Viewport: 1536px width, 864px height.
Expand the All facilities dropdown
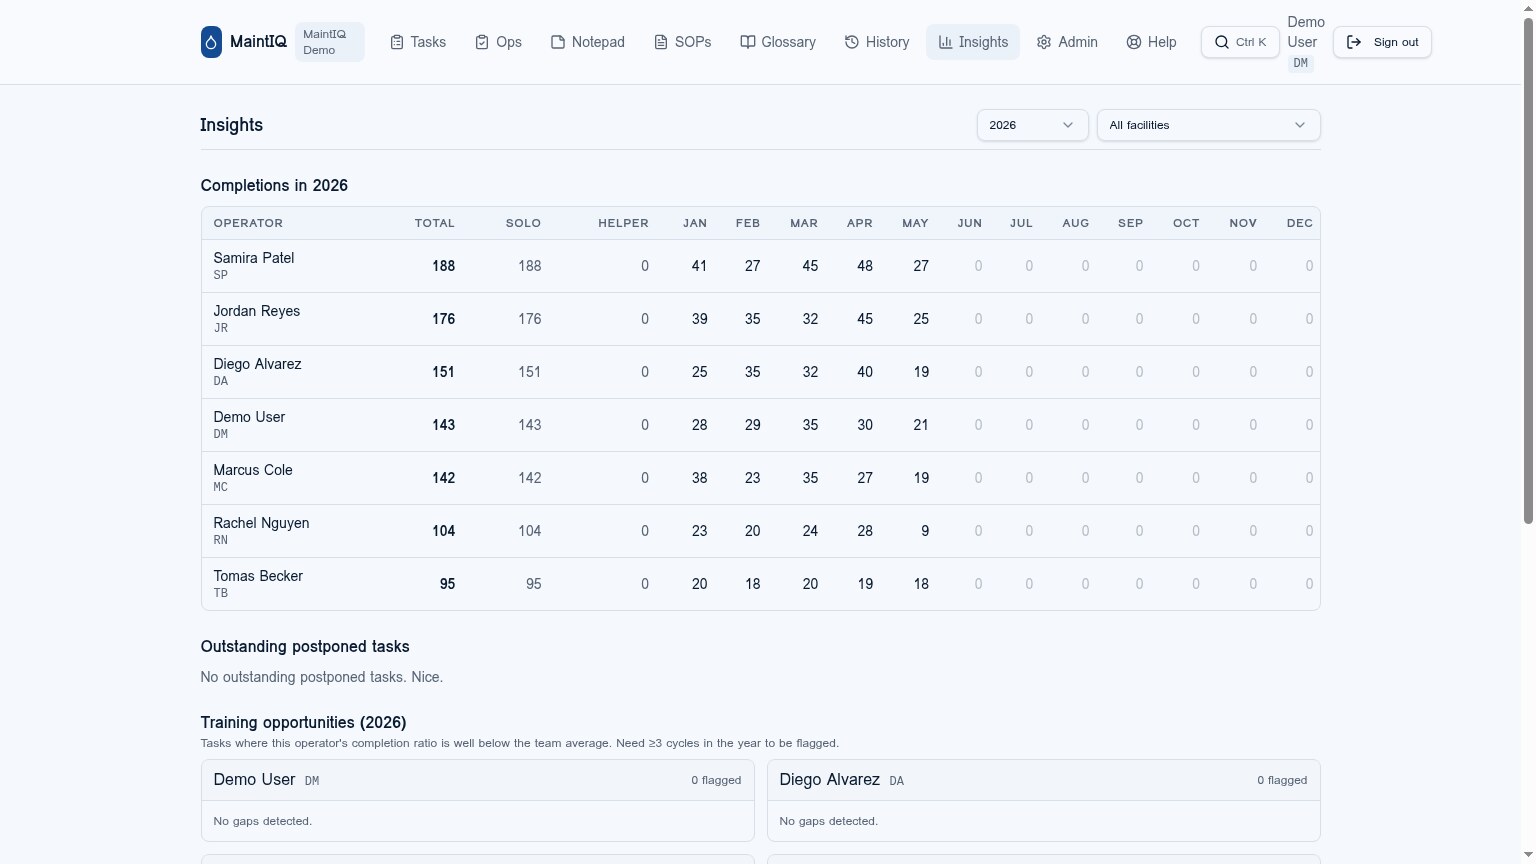(1208, 125)
